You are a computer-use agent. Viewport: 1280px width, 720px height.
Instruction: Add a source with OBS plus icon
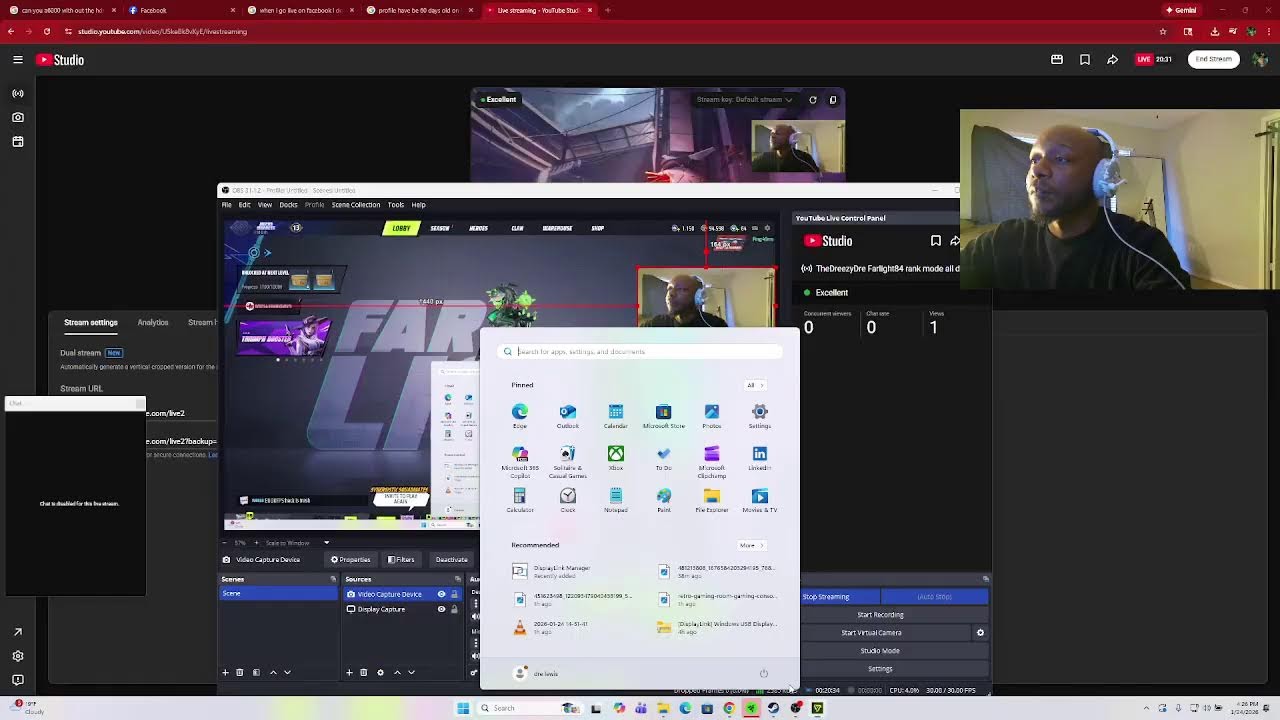349,672
